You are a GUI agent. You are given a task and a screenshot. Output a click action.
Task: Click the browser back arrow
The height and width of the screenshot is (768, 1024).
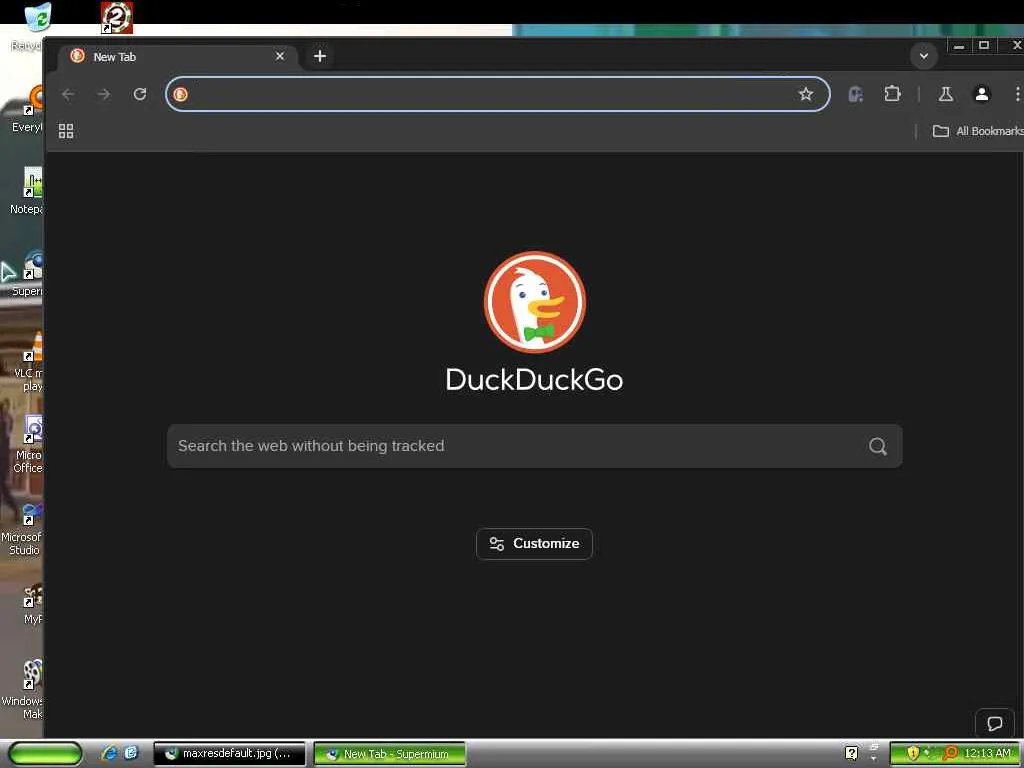(x=68, y=94)
